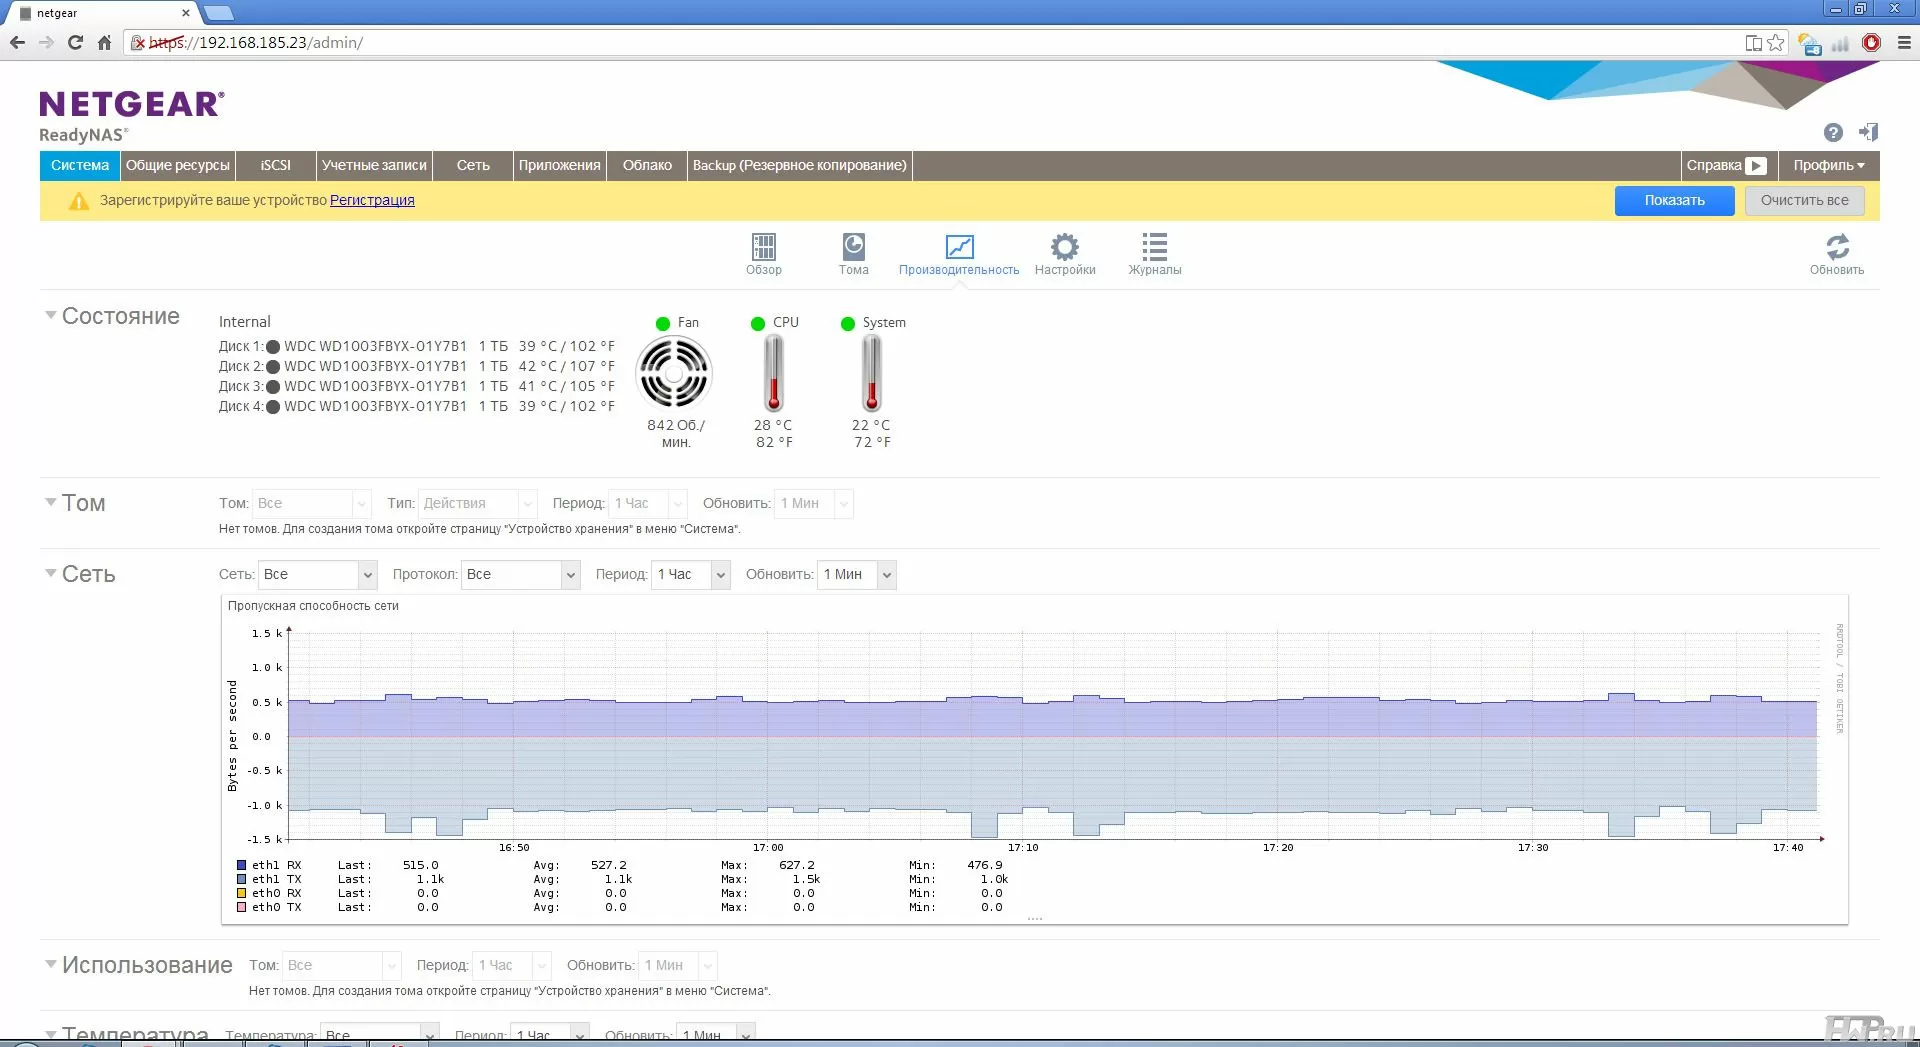Collapse the Использование section
The width and height of the screenshot is (1920, 1047).
pyautogui.click(x=50, y=964)
